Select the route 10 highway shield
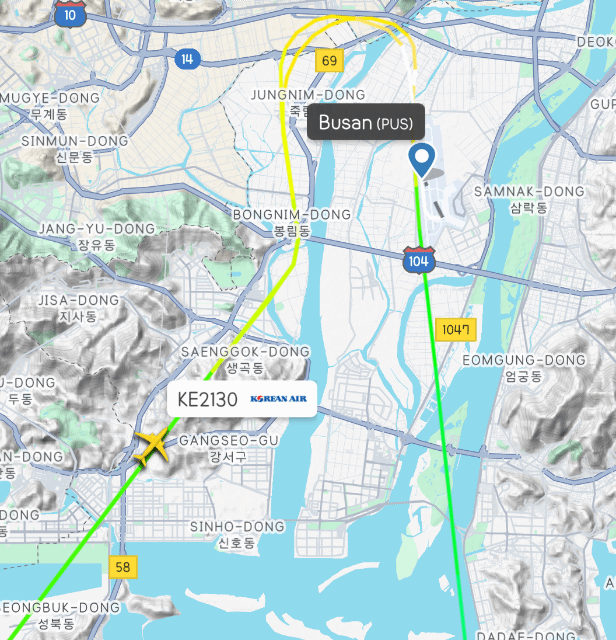Image resolution: width=616 pixels, height=640 pixels. (x=70, y=14)
